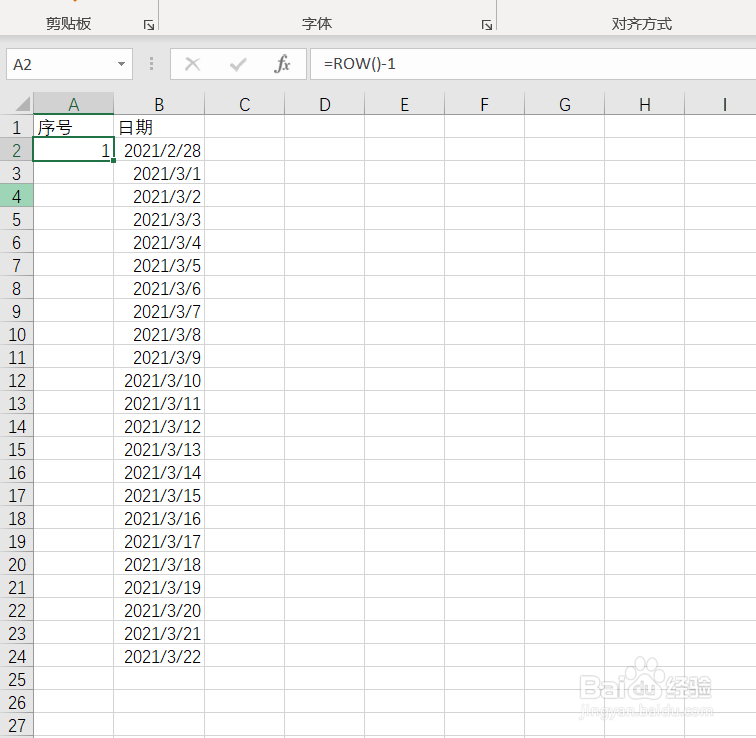This screenshot has height=738, width=756.
Task: Click cell with date 2021/3/15
Action: pos(159,495)
